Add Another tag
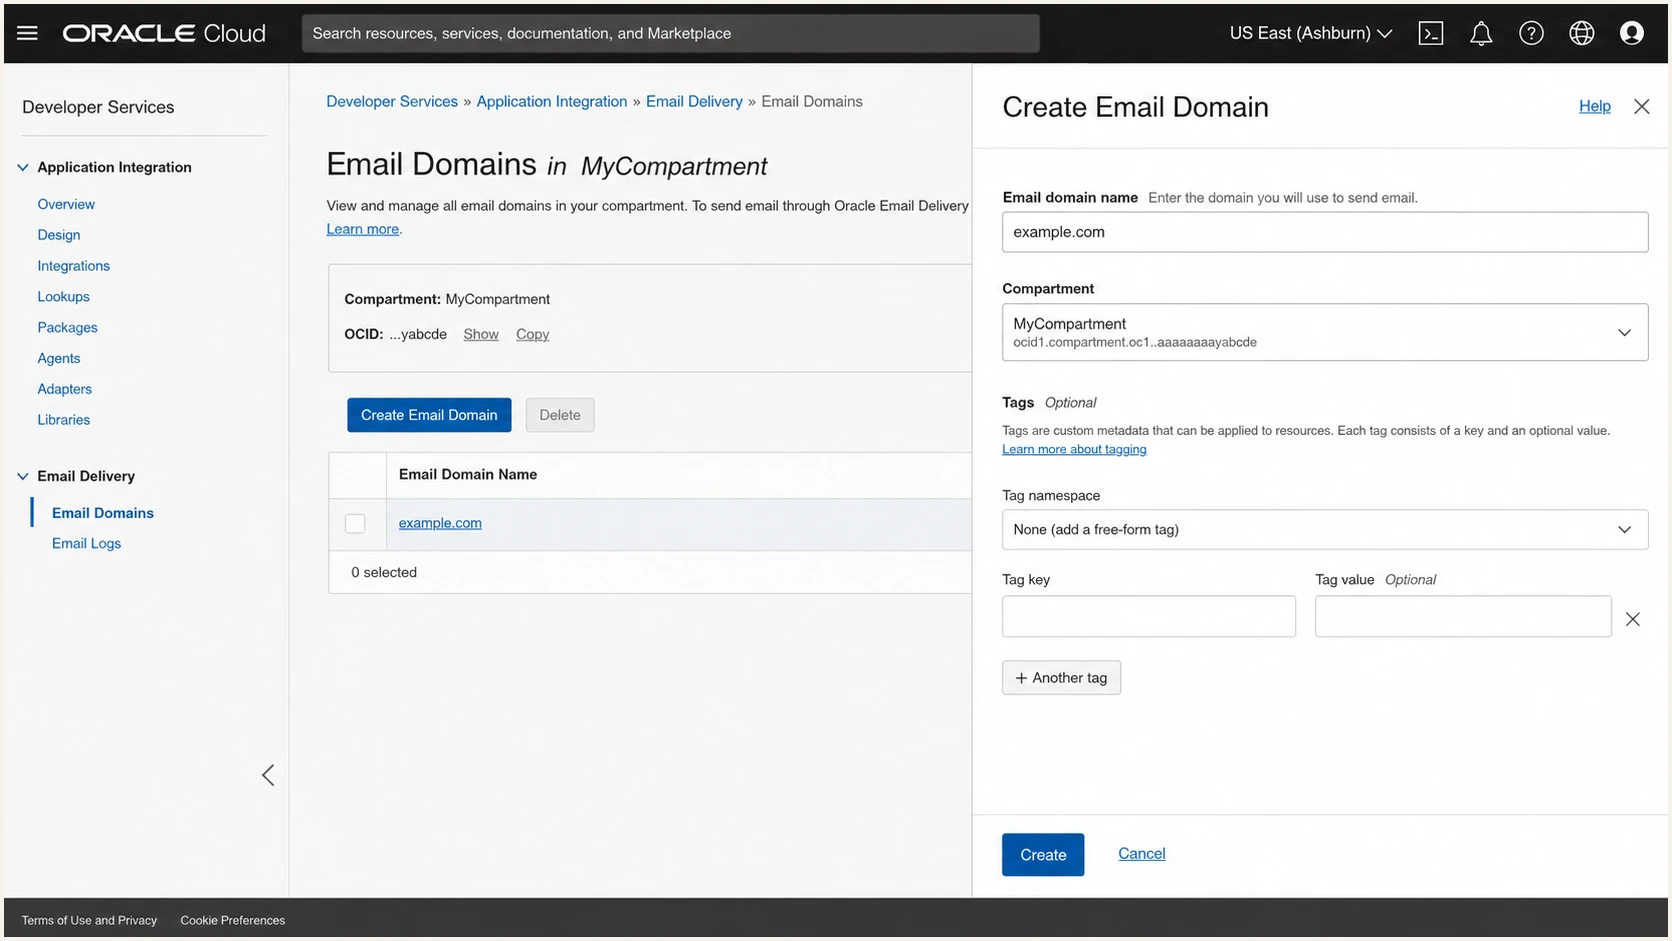This screenshot has height=941, width=1672. click(1061, 678)
